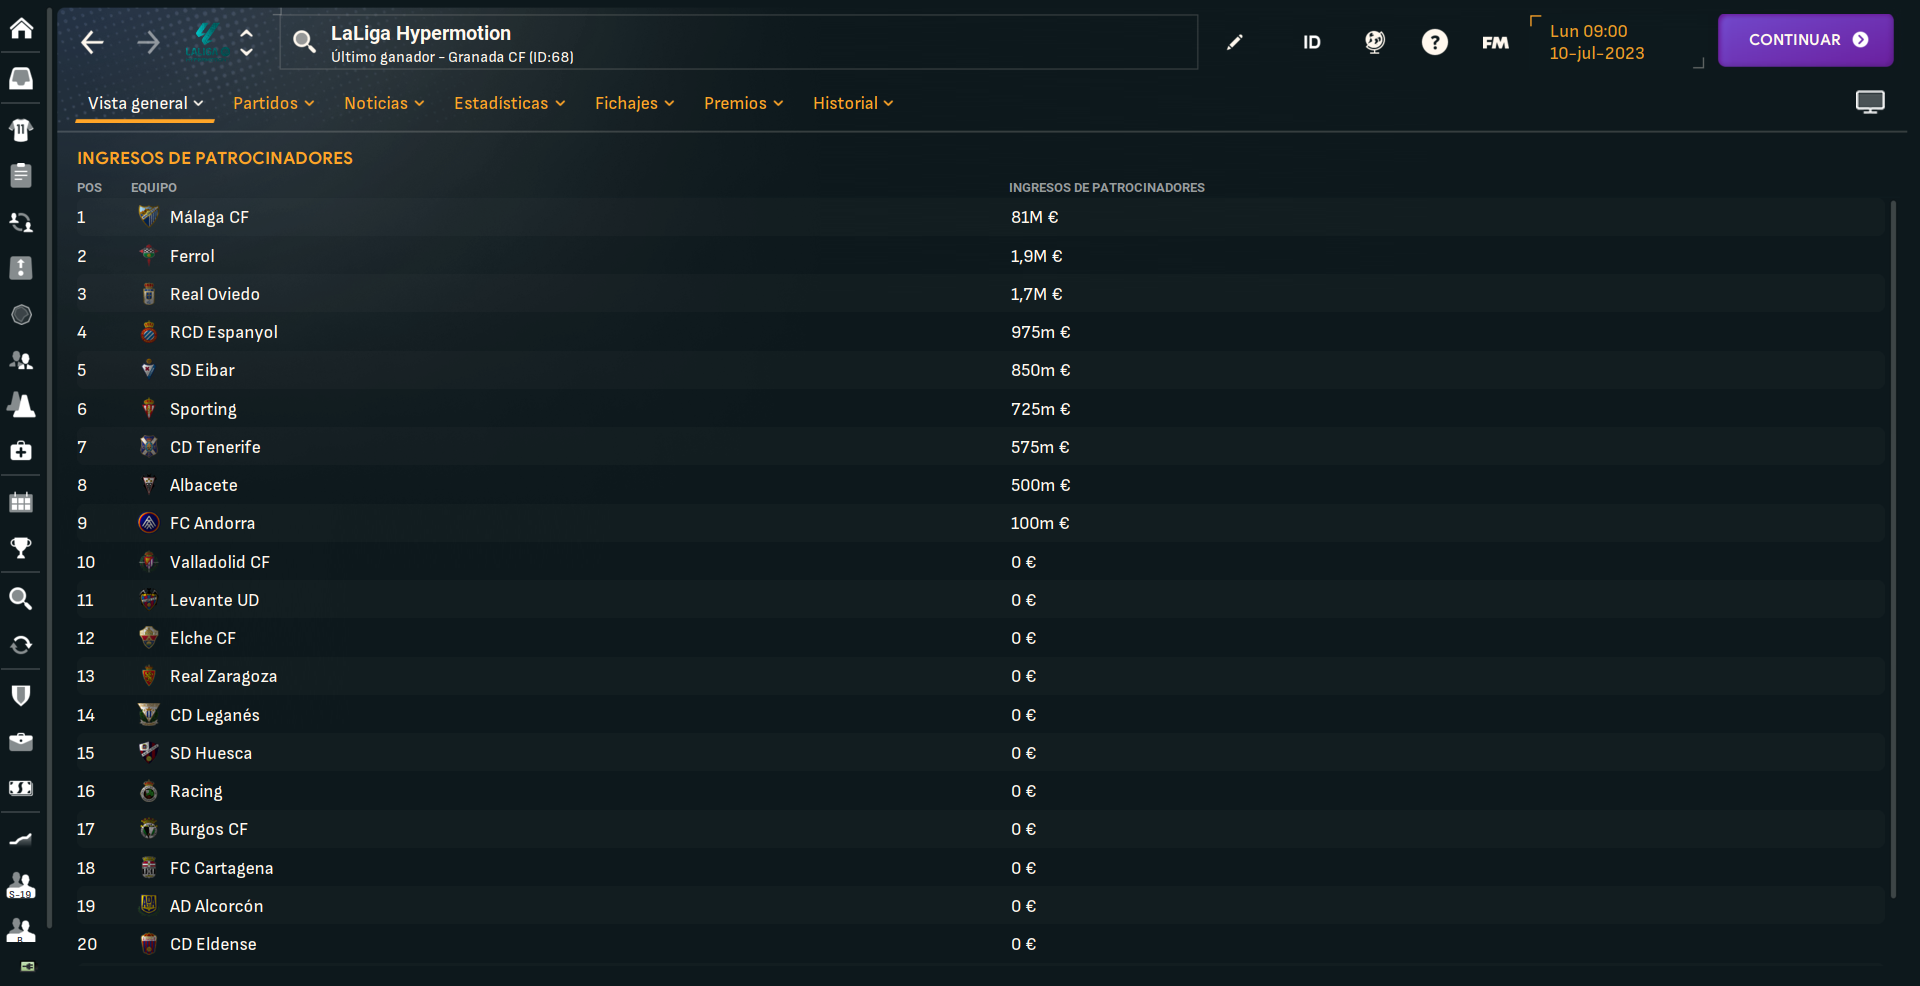Expand the Fichajes dropdown menu
1920x986 pixels.
(x=634, y=103)
